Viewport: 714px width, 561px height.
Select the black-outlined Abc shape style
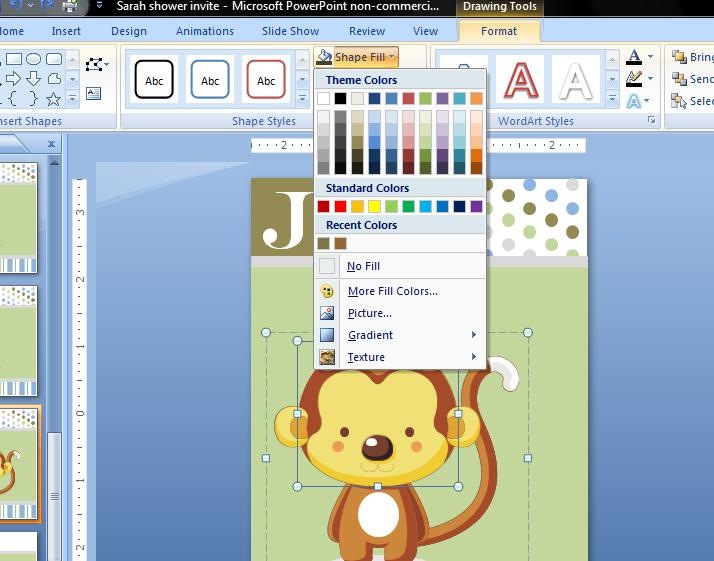coord(154,80)
